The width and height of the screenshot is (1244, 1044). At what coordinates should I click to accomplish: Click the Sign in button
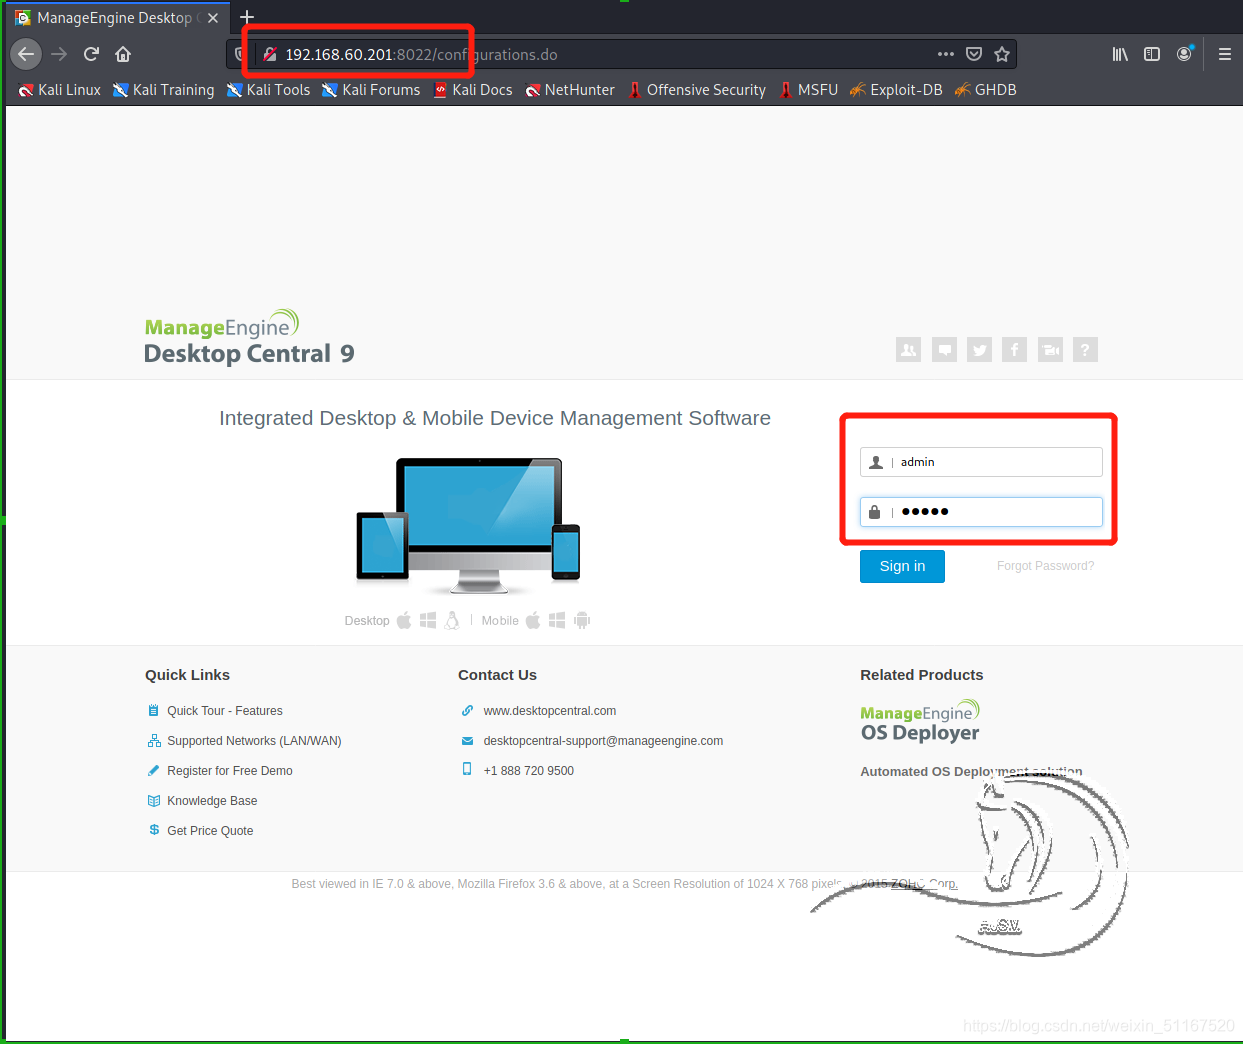coord(902,566)
